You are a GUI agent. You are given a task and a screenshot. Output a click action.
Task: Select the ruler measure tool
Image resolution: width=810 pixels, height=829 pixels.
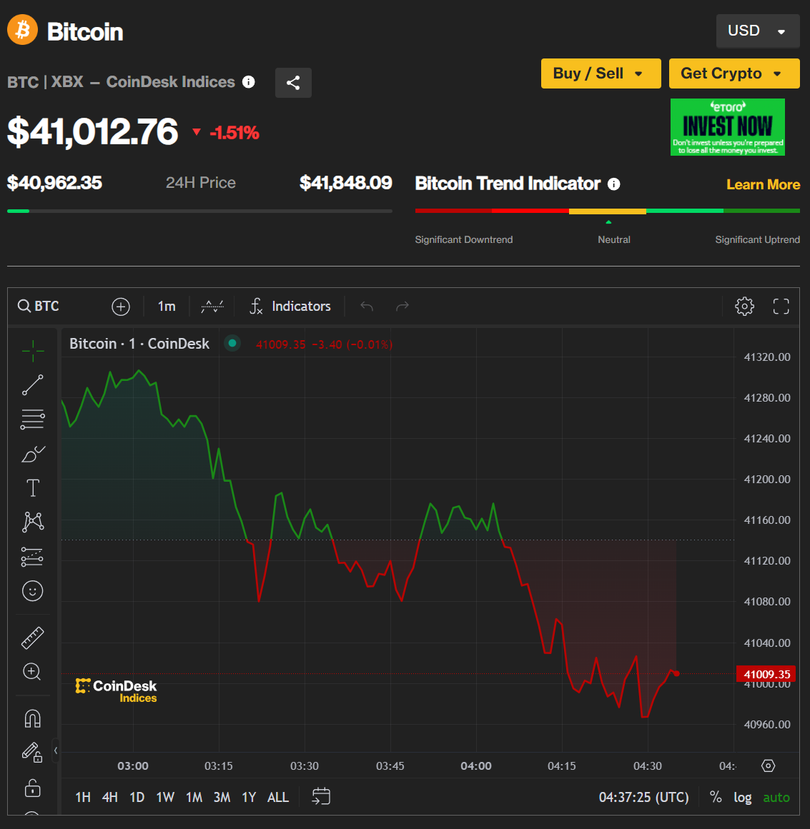[x=32, y=638]
